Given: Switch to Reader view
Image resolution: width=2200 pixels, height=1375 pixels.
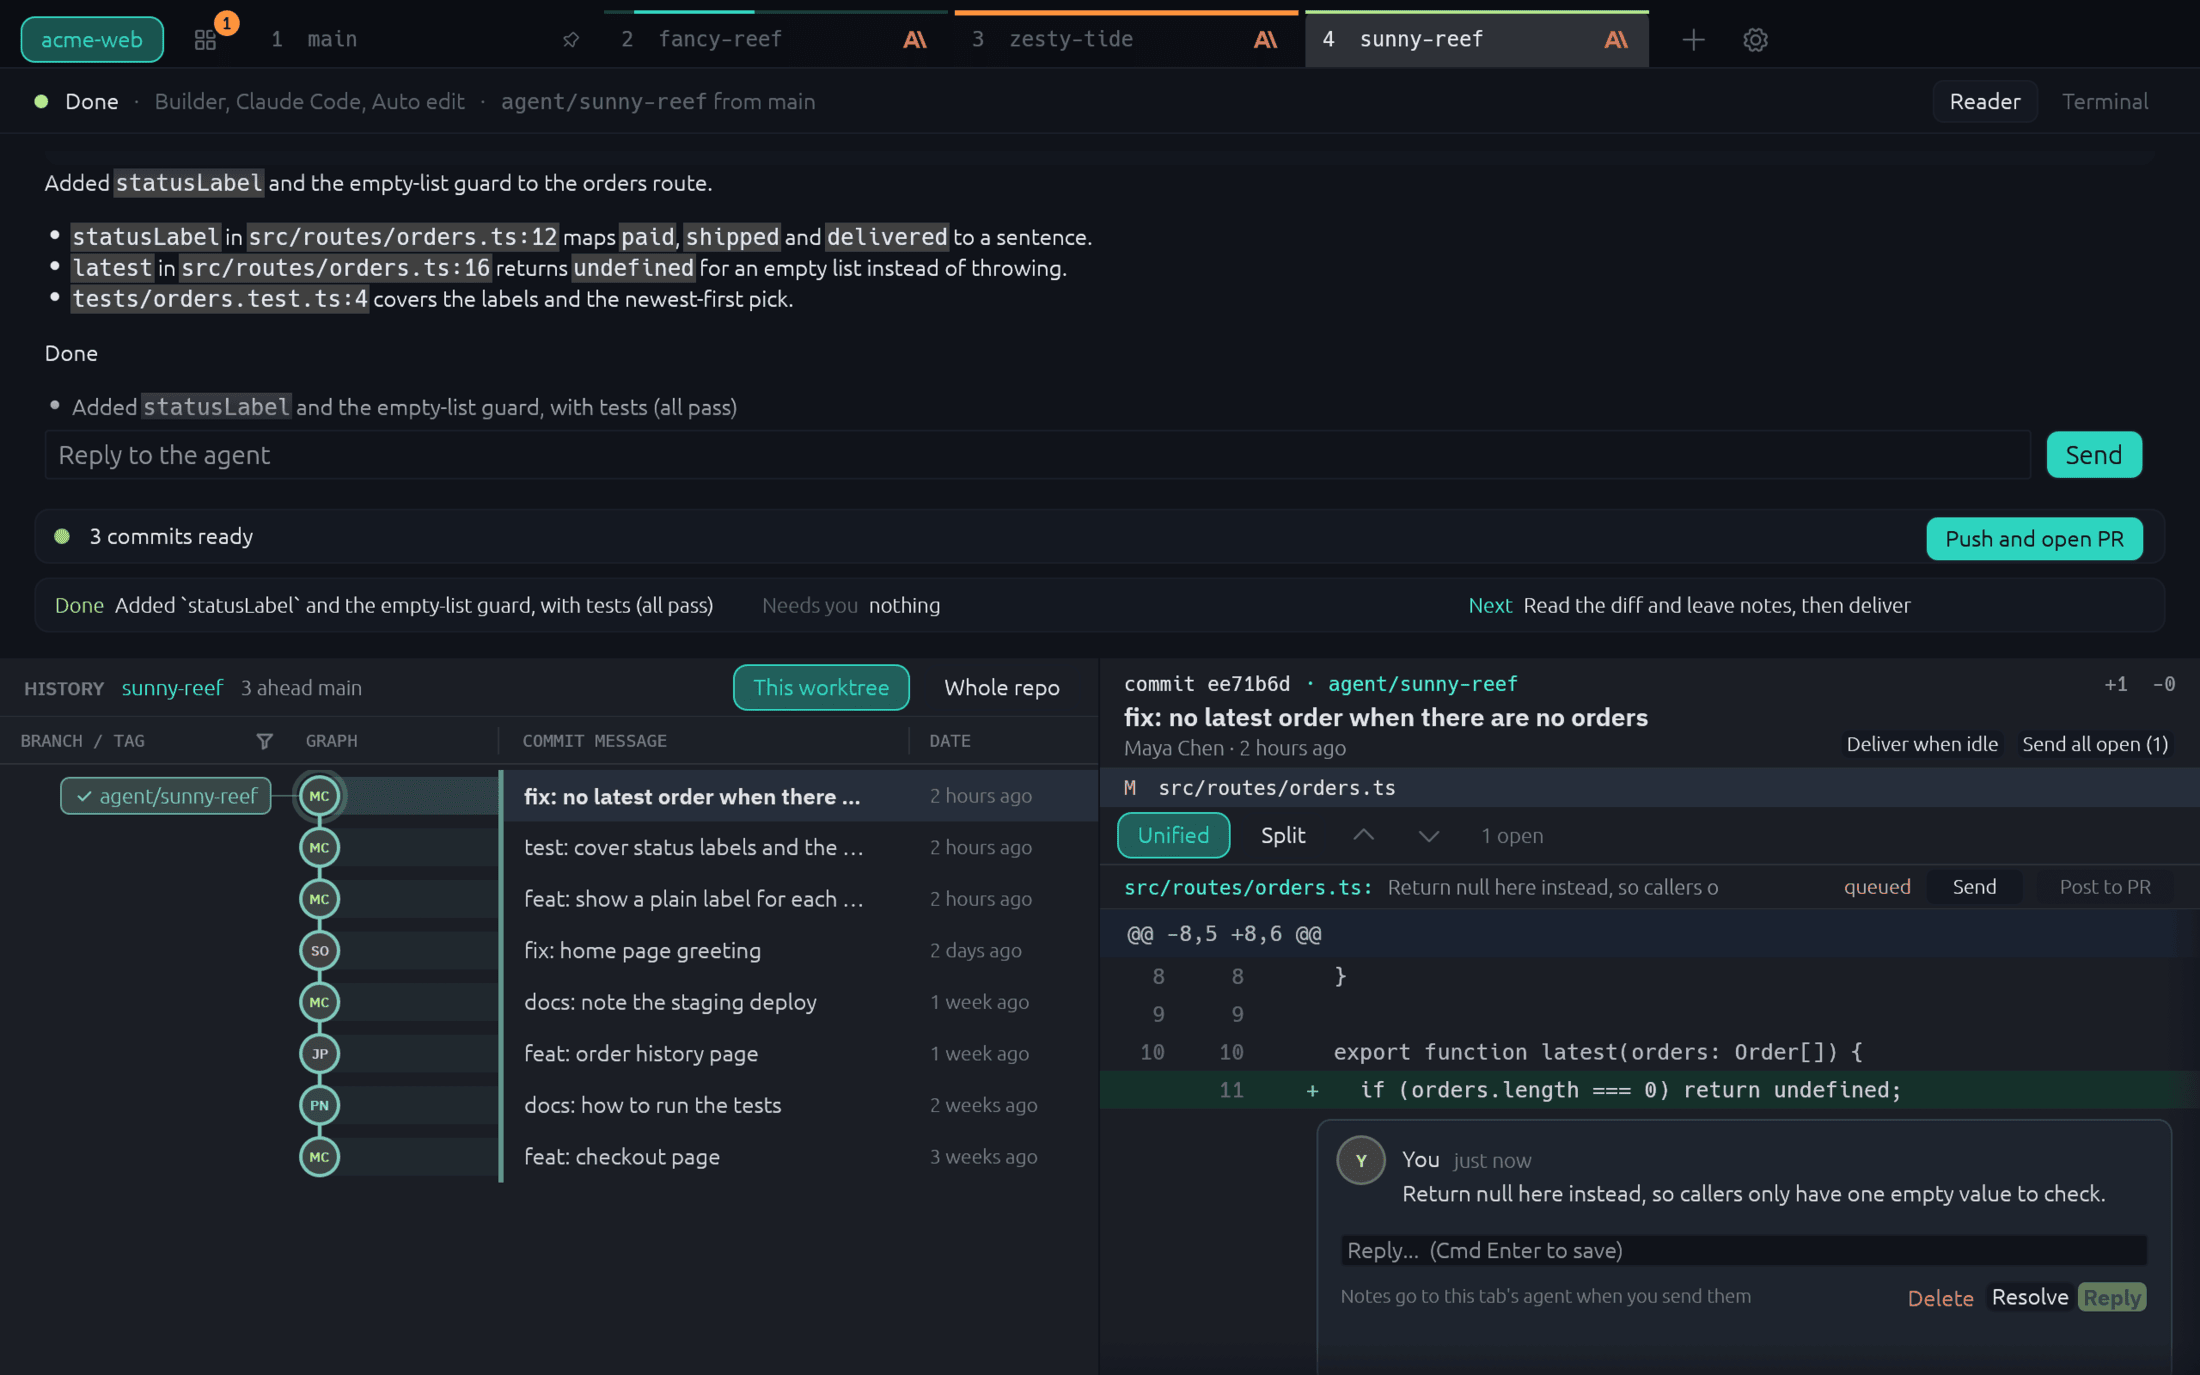Looking at the screenshot, I should (1985, 101).
